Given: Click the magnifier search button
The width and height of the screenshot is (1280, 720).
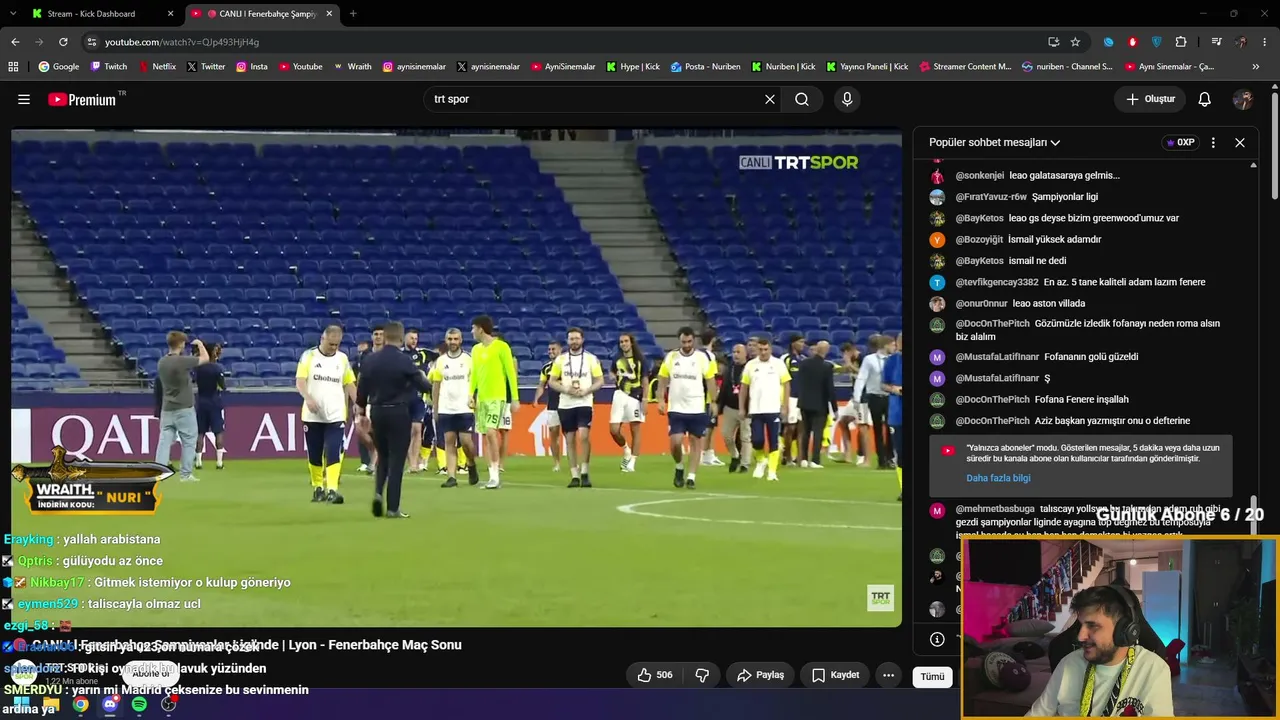Looking at the screenshot, I should [802, 99].
